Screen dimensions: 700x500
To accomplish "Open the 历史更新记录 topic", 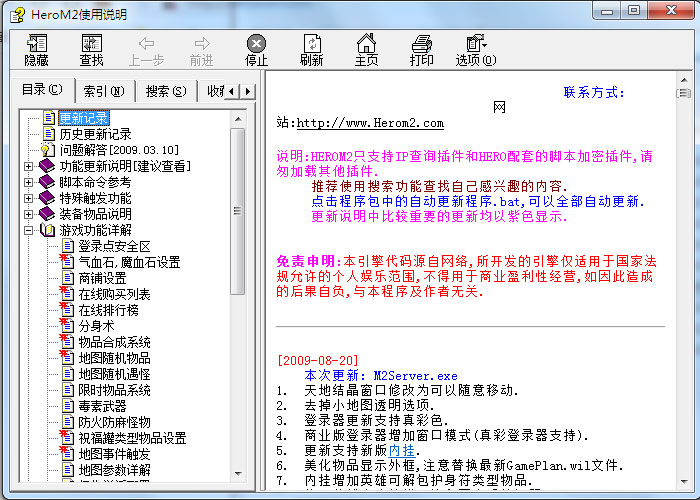I will point(95,134).
